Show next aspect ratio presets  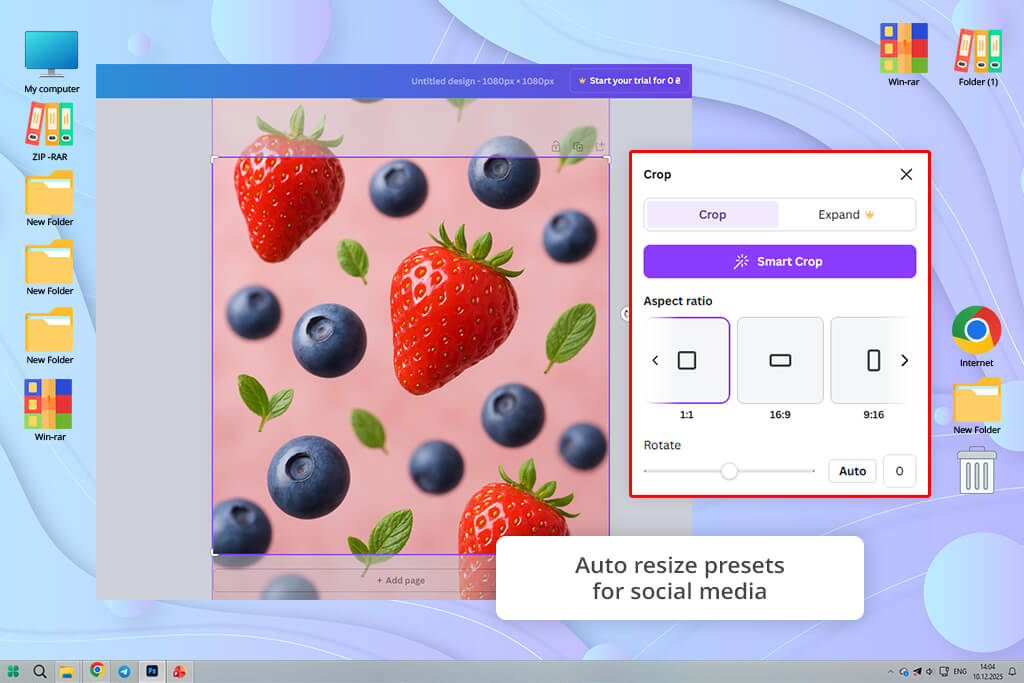pos(904,360)
